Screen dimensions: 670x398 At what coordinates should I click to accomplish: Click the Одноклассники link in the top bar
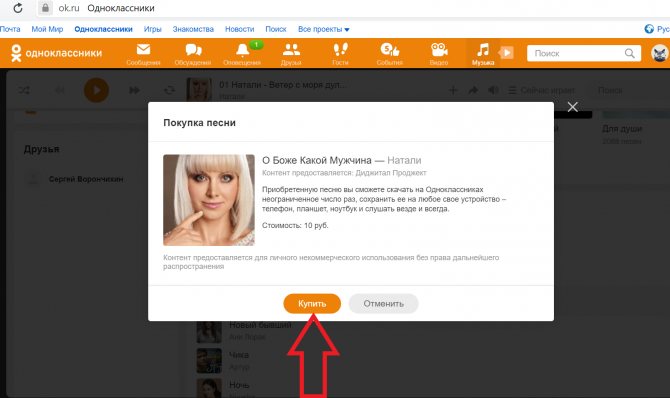point(103,29)
